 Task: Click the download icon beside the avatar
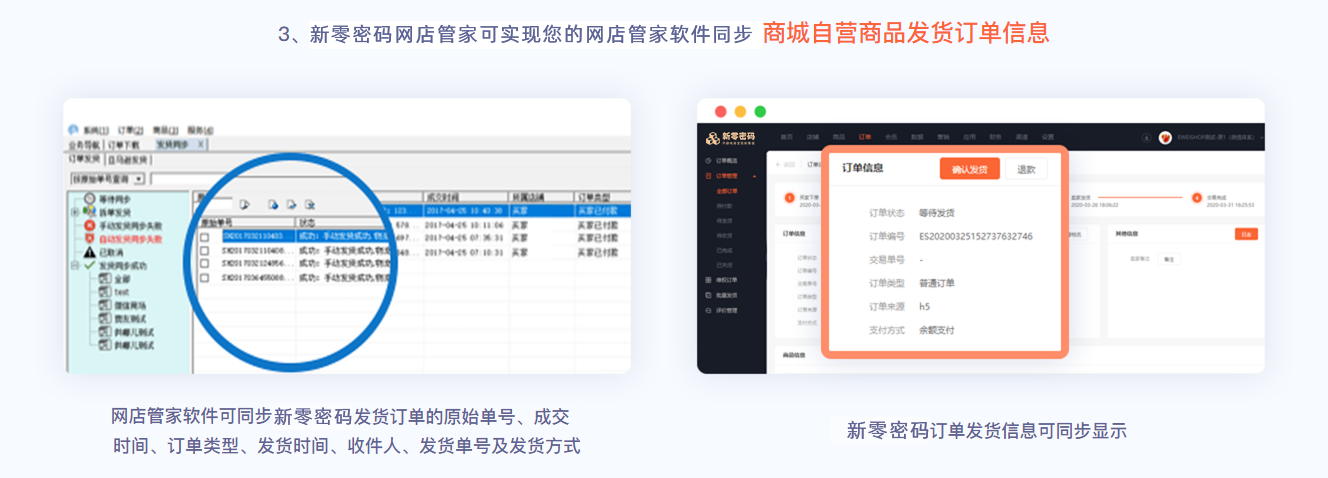coord(1146,137)
